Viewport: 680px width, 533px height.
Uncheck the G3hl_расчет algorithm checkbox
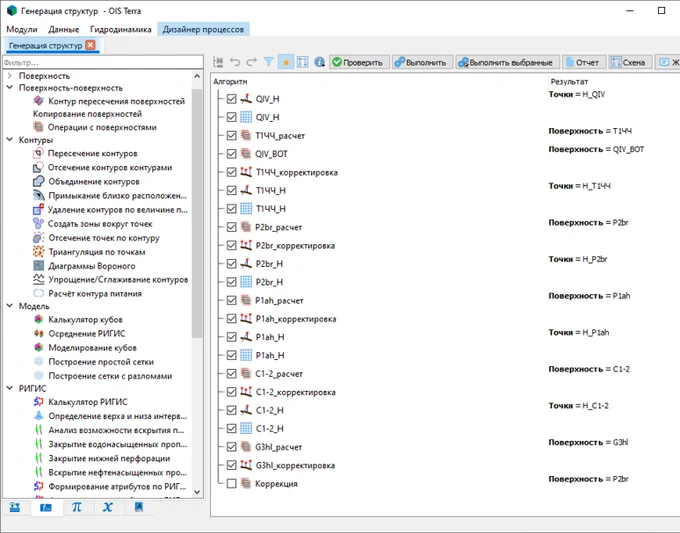point(232,447)
